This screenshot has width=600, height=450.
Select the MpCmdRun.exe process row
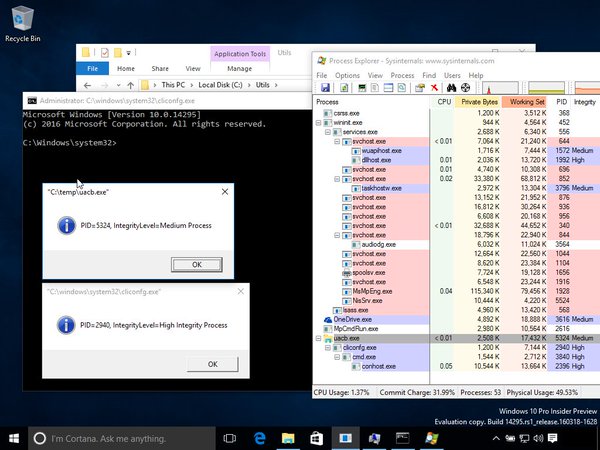pyautogui.click(x=456, y=329)
